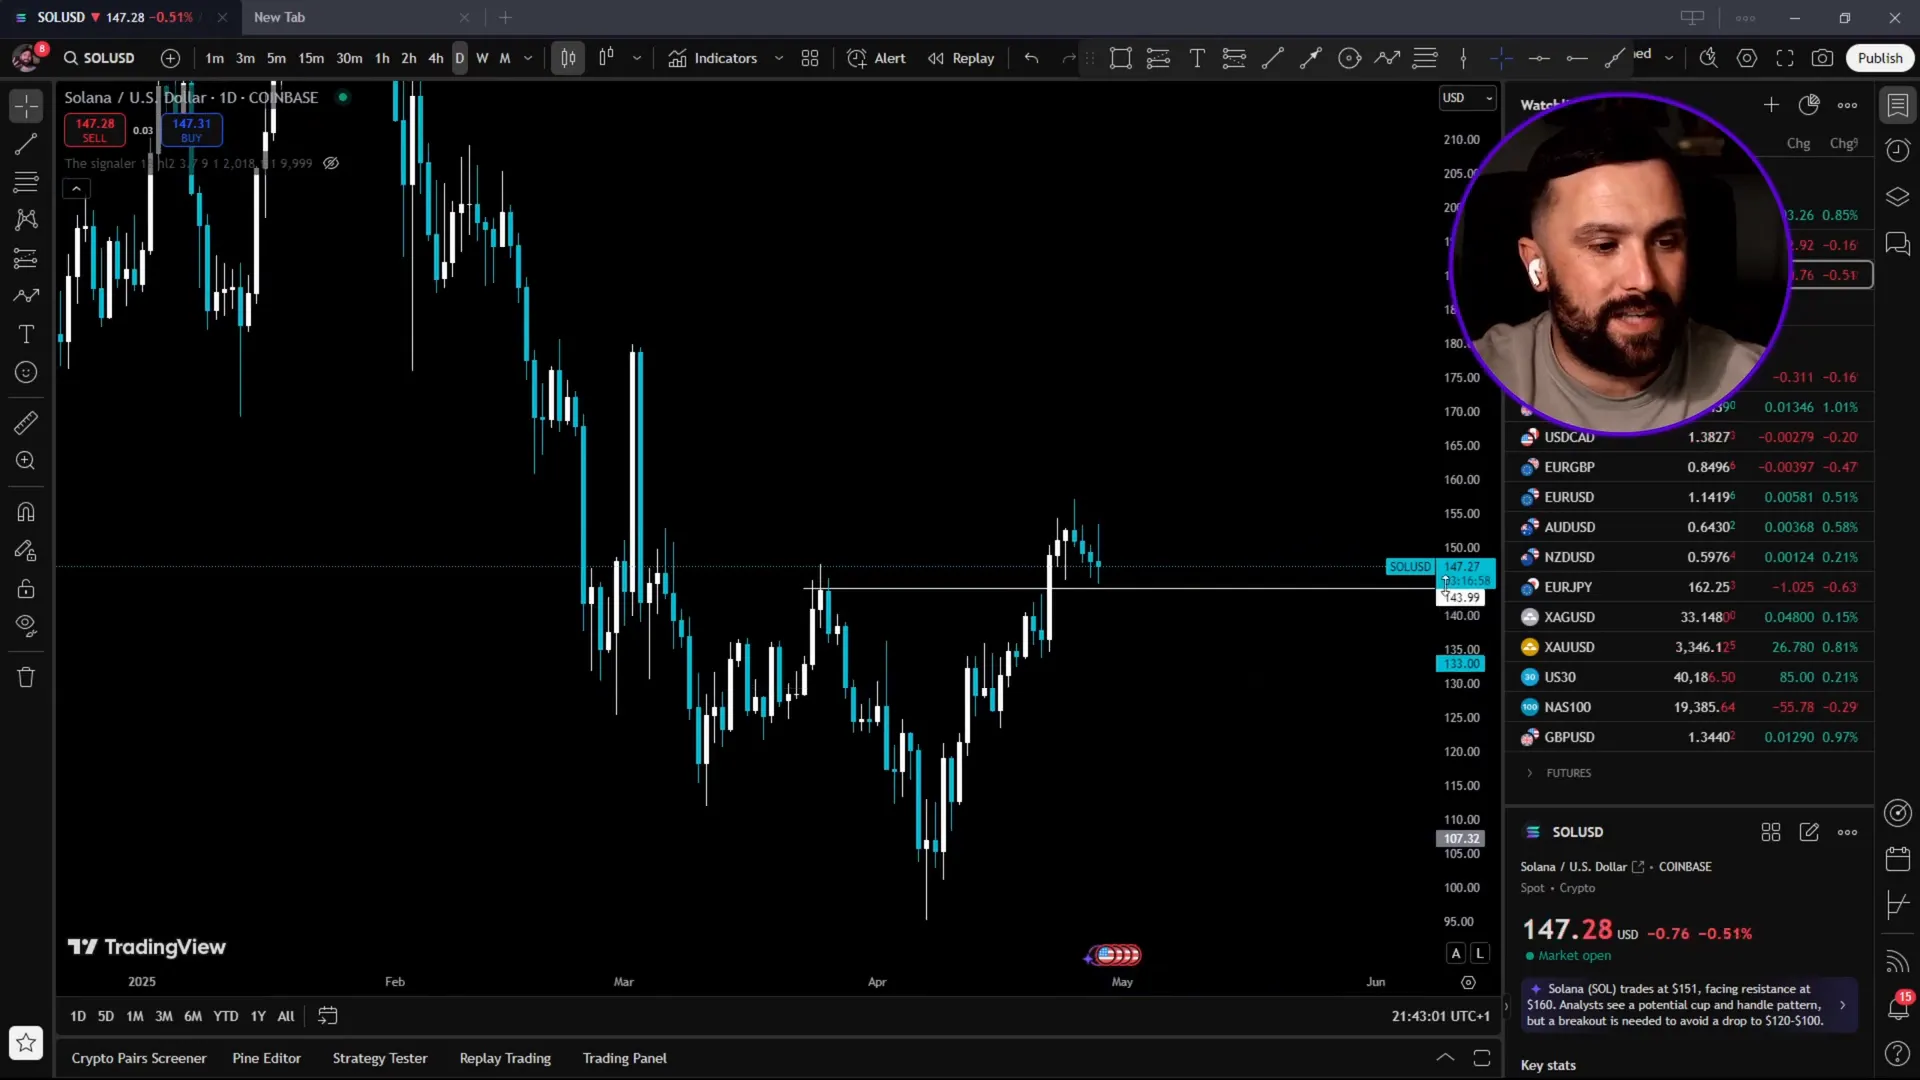Take a chart snapshot with camera icon
This screenshot has width=1920, height=1080.
[1823, 58]
